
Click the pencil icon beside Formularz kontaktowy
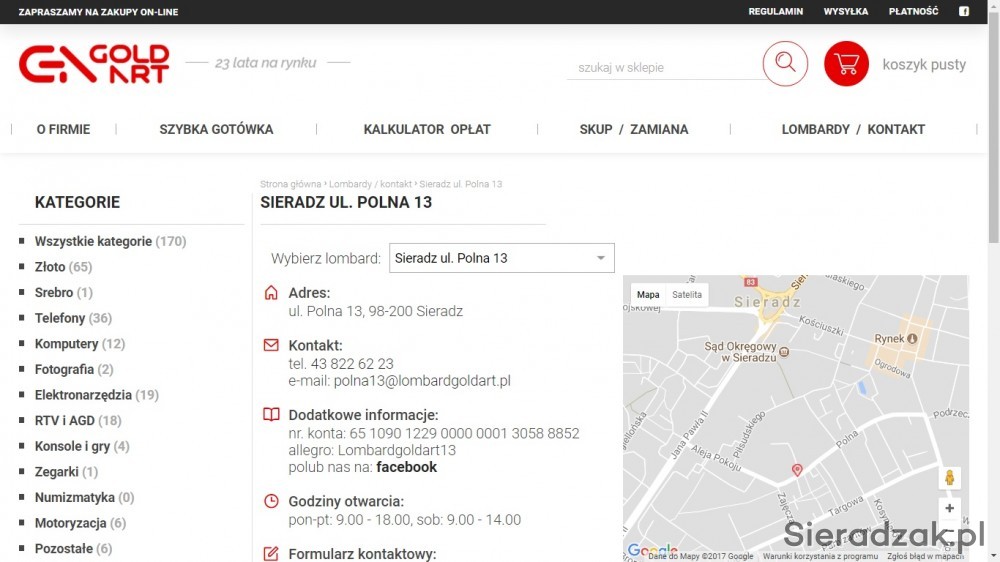[x=271, y=554]
